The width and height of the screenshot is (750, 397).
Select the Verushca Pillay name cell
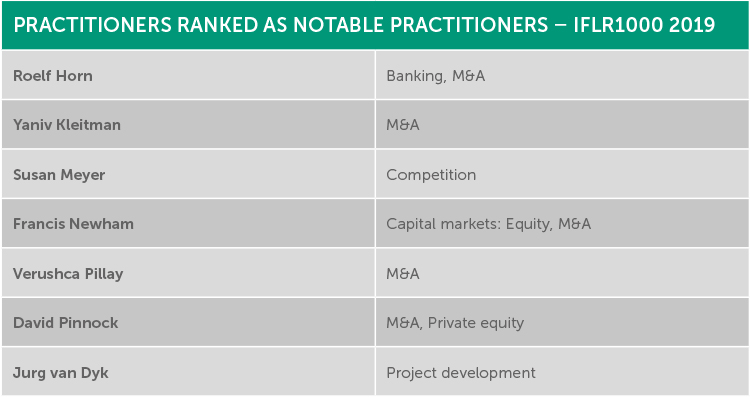(188, 273)
